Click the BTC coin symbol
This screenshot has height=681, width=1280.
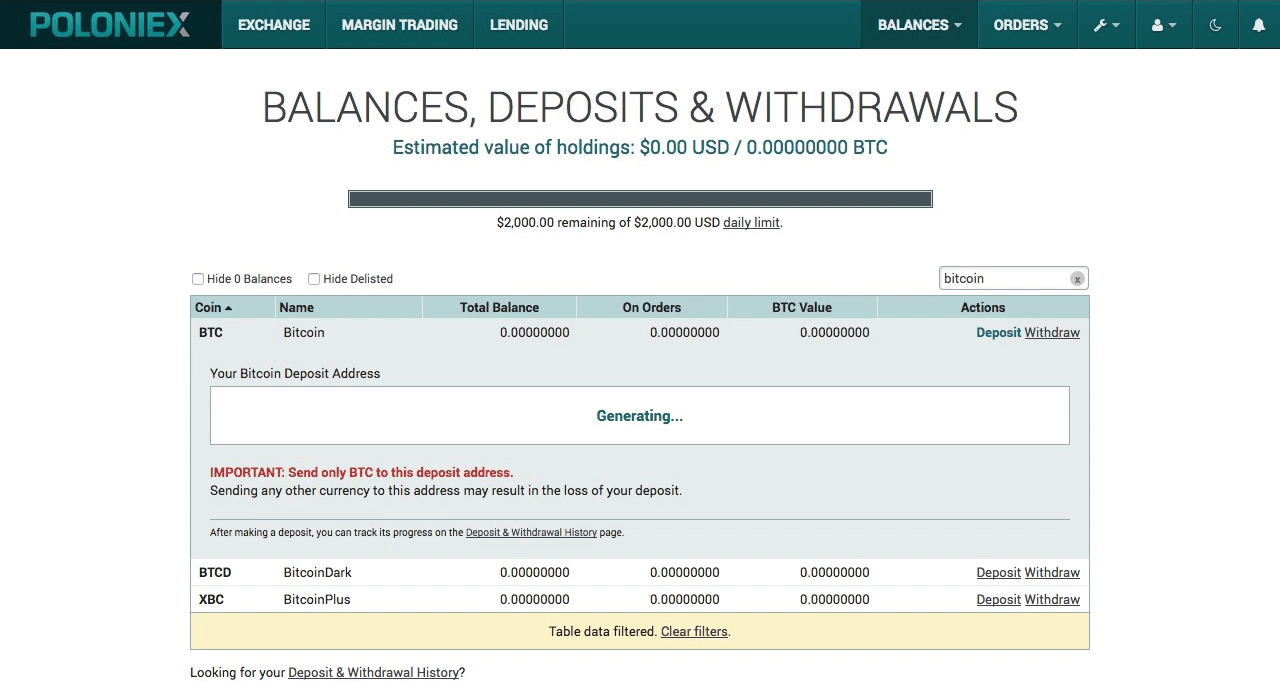pyautogui.click(x=211, y=332)
